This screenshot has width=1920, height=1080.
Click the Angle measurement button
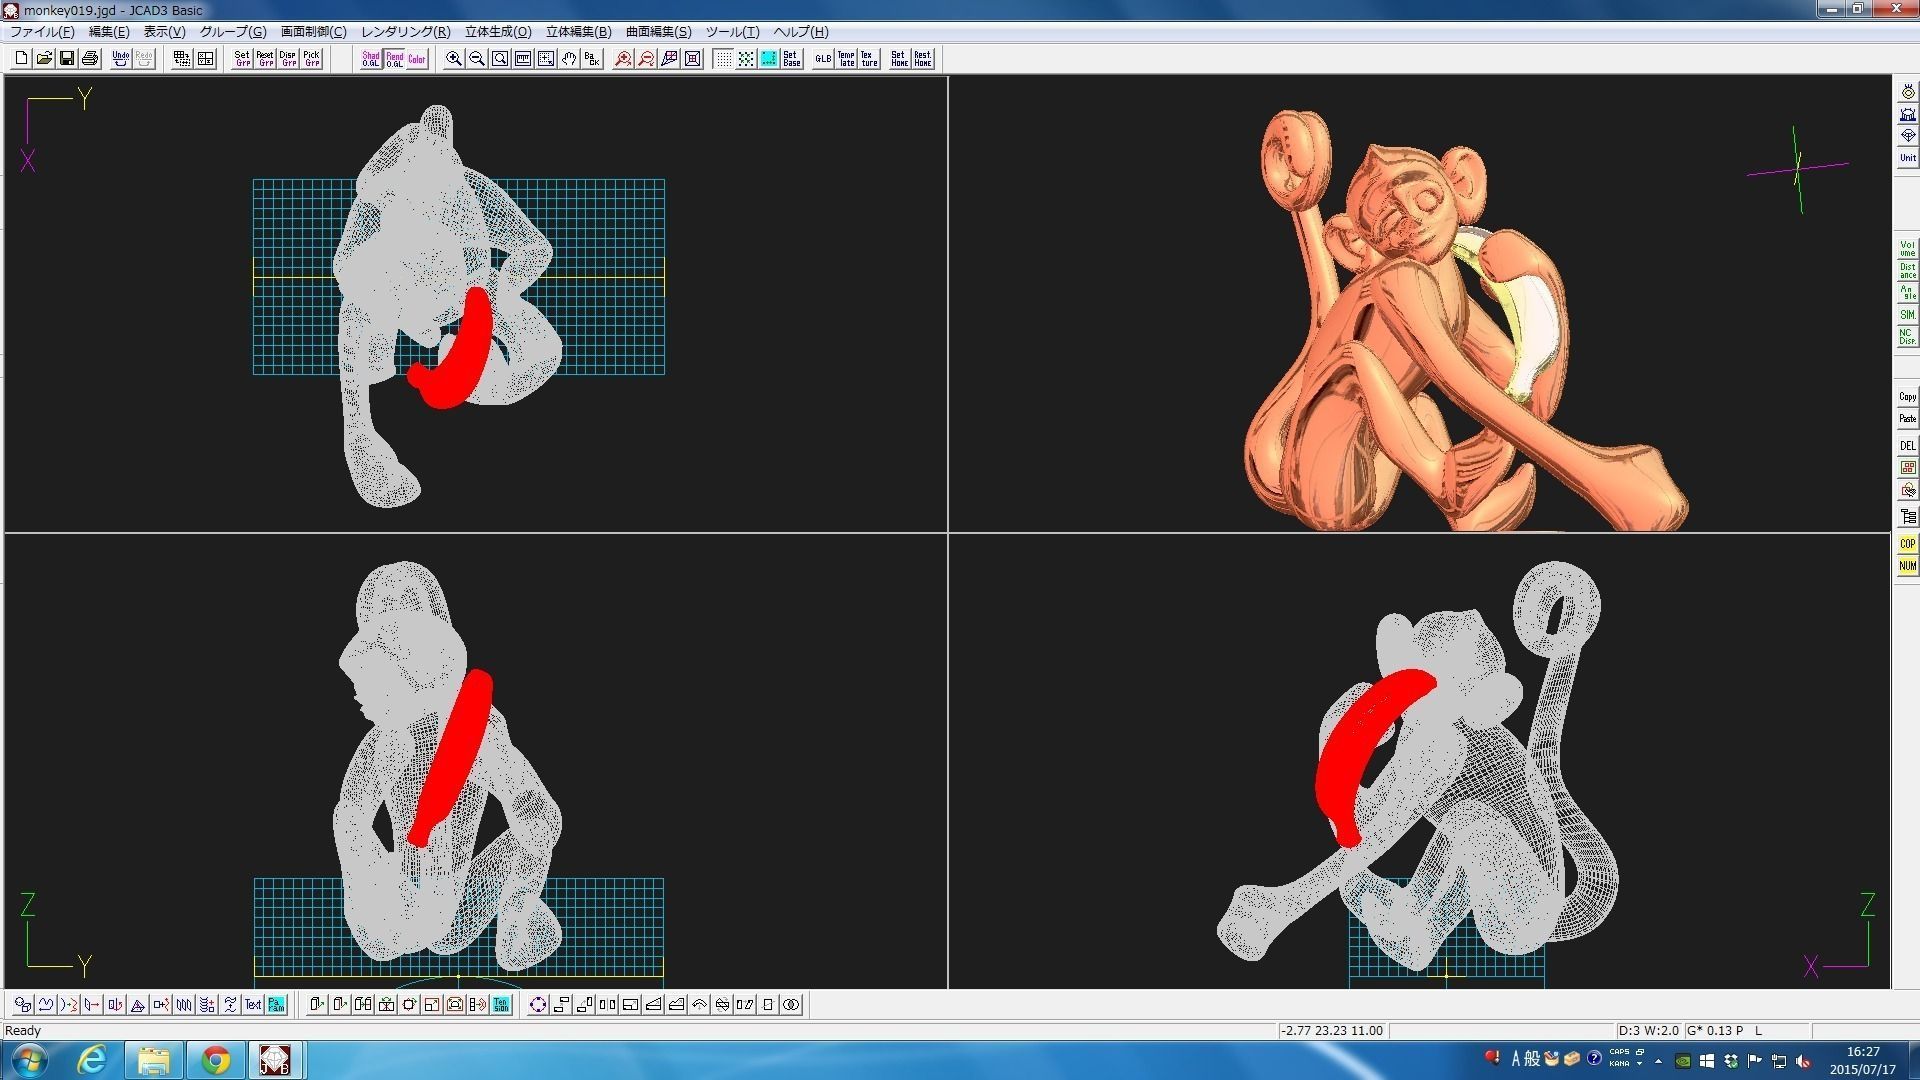tap(1908, 293)
